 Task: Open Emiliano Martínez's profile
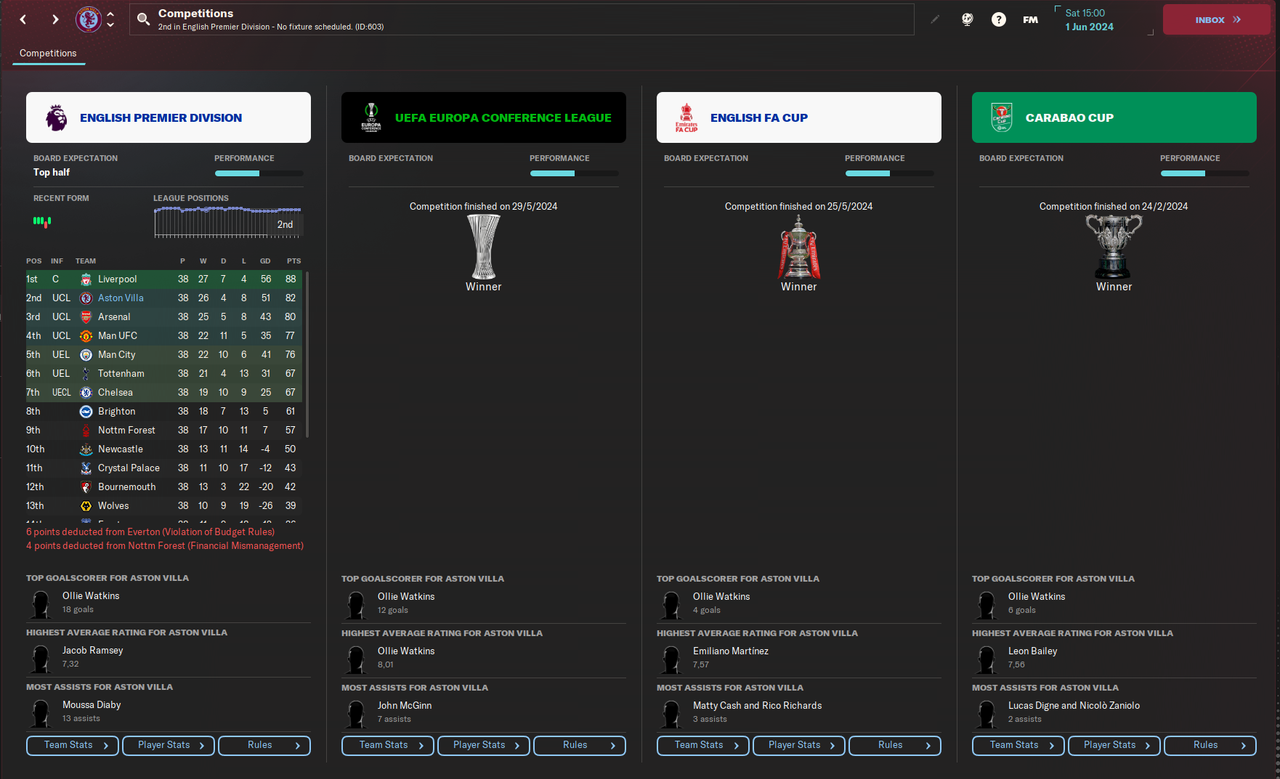[731, 651]
